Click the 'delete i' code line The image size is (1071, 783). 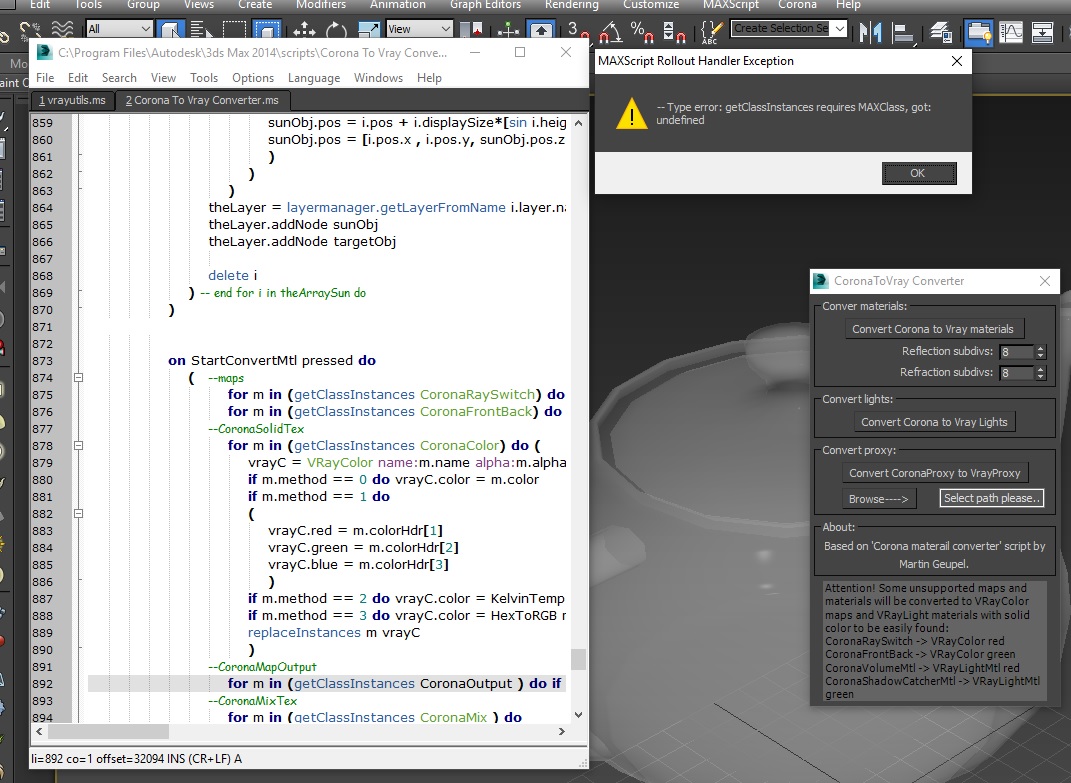coord(233,275)
